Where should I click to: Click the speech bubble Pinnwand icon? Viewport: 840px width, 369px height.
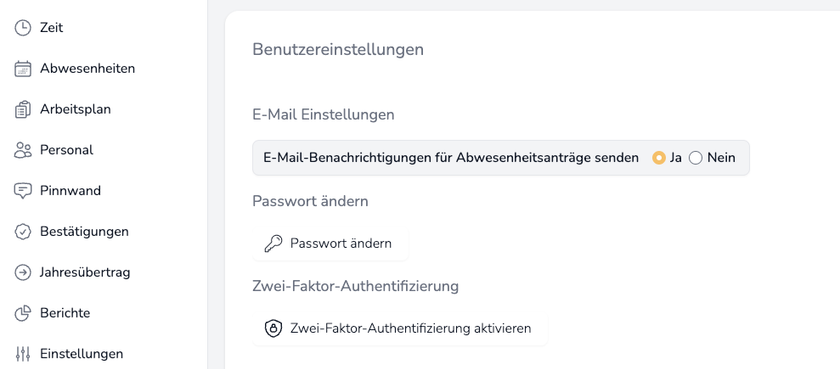tap(22, 191)
